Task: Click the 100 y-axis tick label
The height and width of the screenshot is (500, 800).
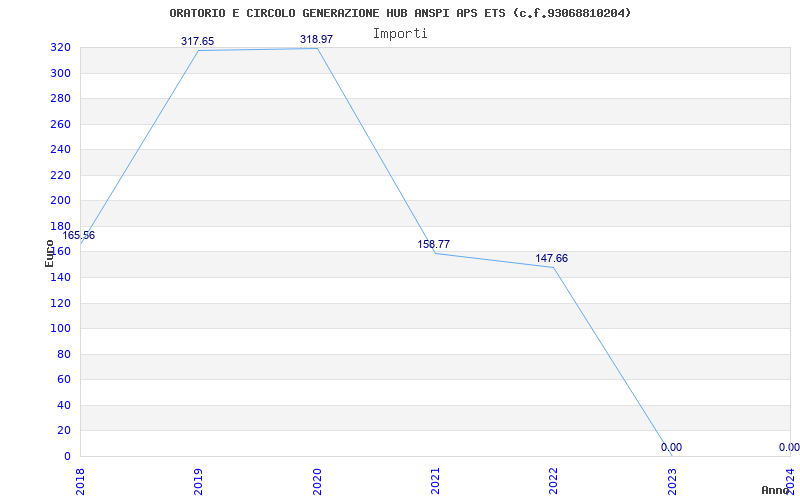Action: [60, 329]
